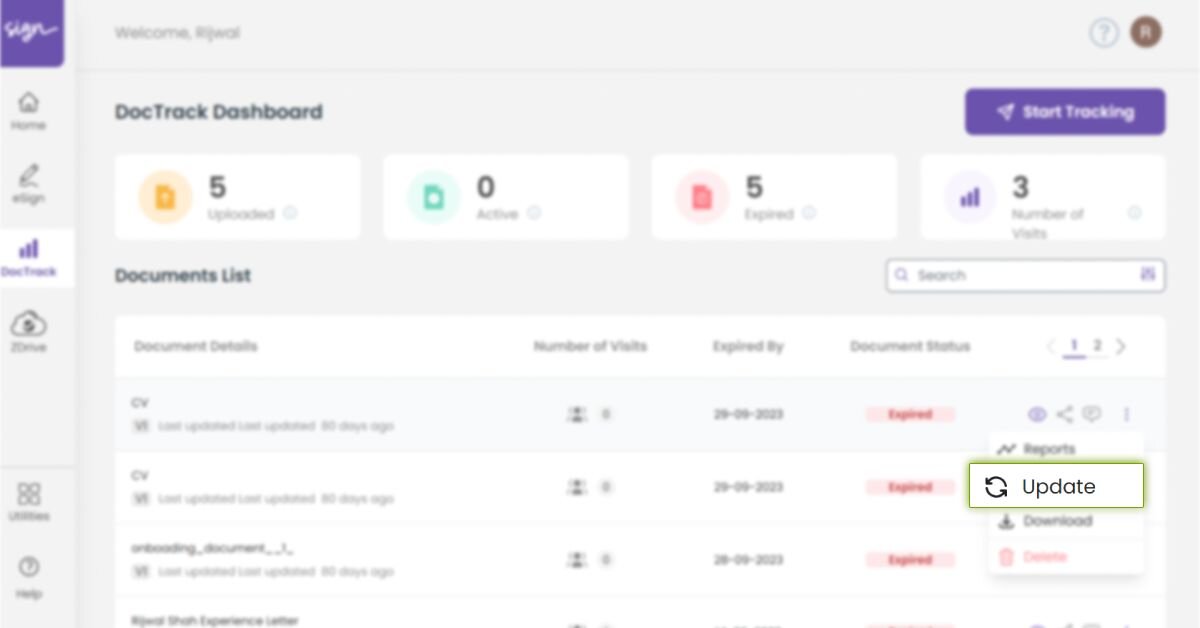Viewport: 1200px width, 628px height.
Task: Show info tooltip for Number of Visits card
Action: (x=1134, y=213)
